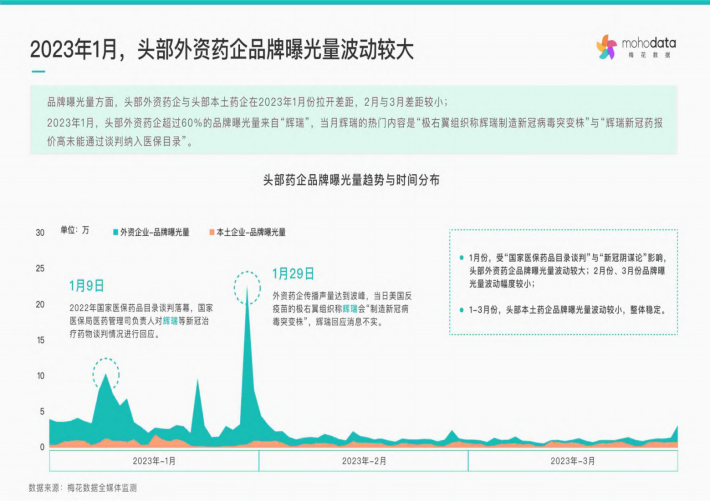Click the bullet starting 1月份，受“国家医保药品目录谈判”
Screen dimensions: 710x501
(x=567, y=270)
